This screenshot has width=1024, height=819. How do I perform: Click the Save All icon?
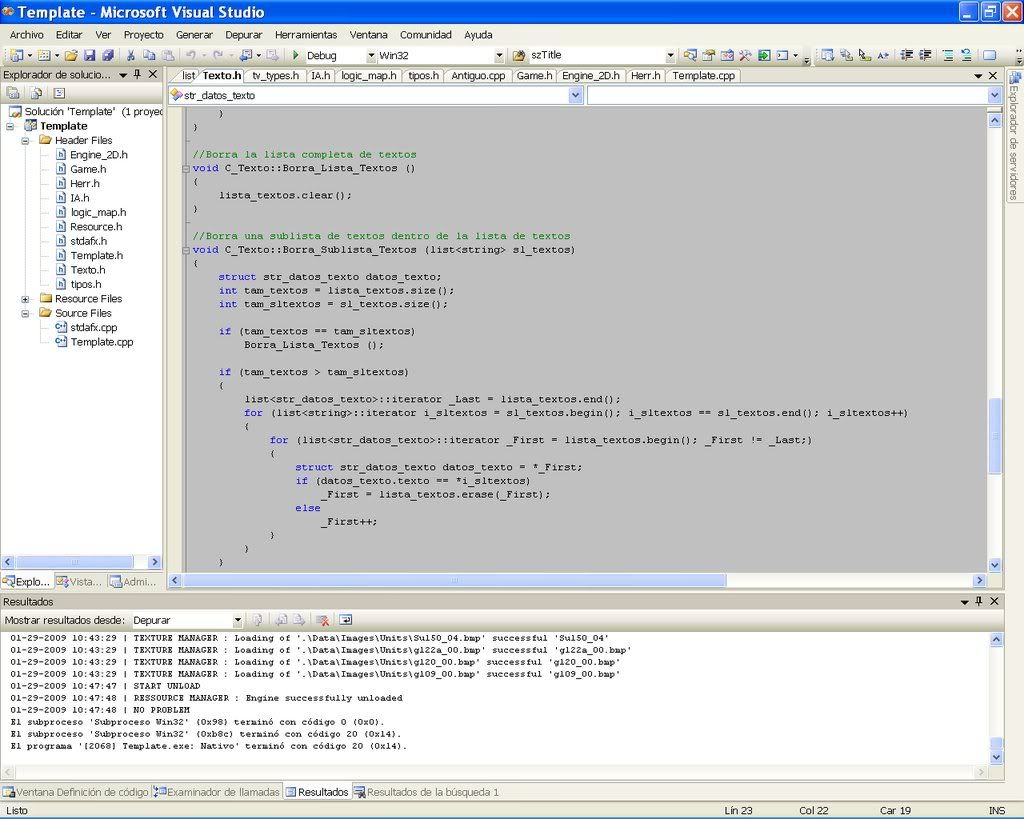[x=108, y=56]
